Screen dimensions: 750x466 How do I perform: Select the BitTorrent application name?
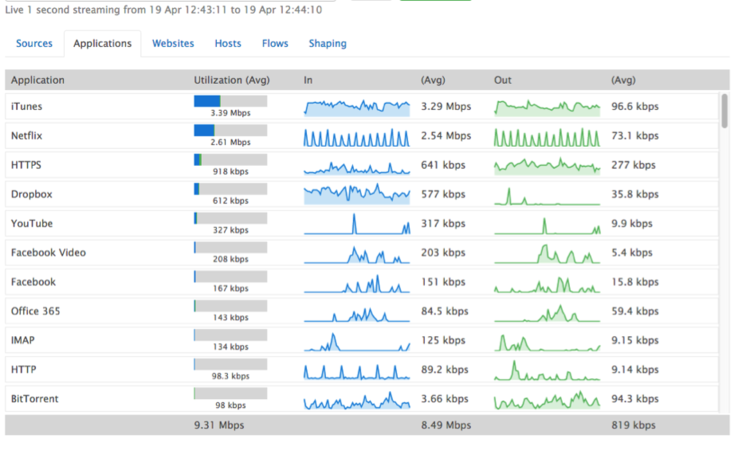tap(35, 399)
